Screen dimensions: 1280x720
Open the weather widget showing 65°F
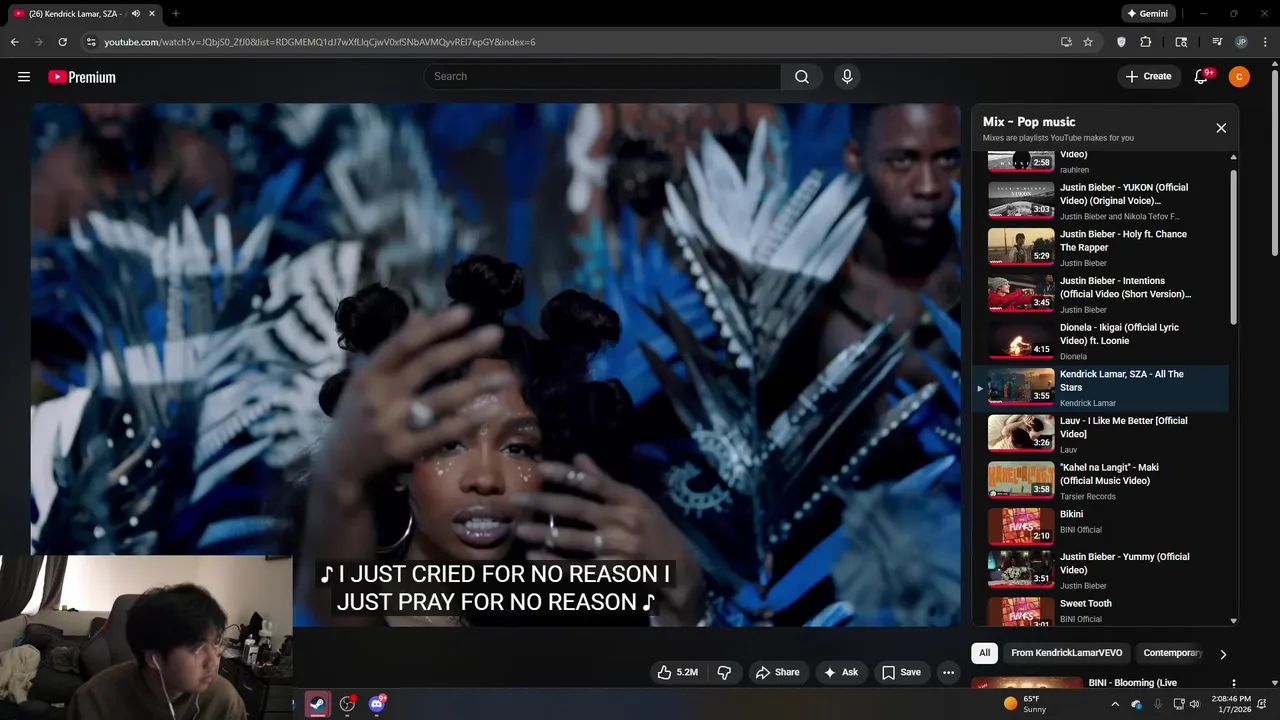(1025, 704)
